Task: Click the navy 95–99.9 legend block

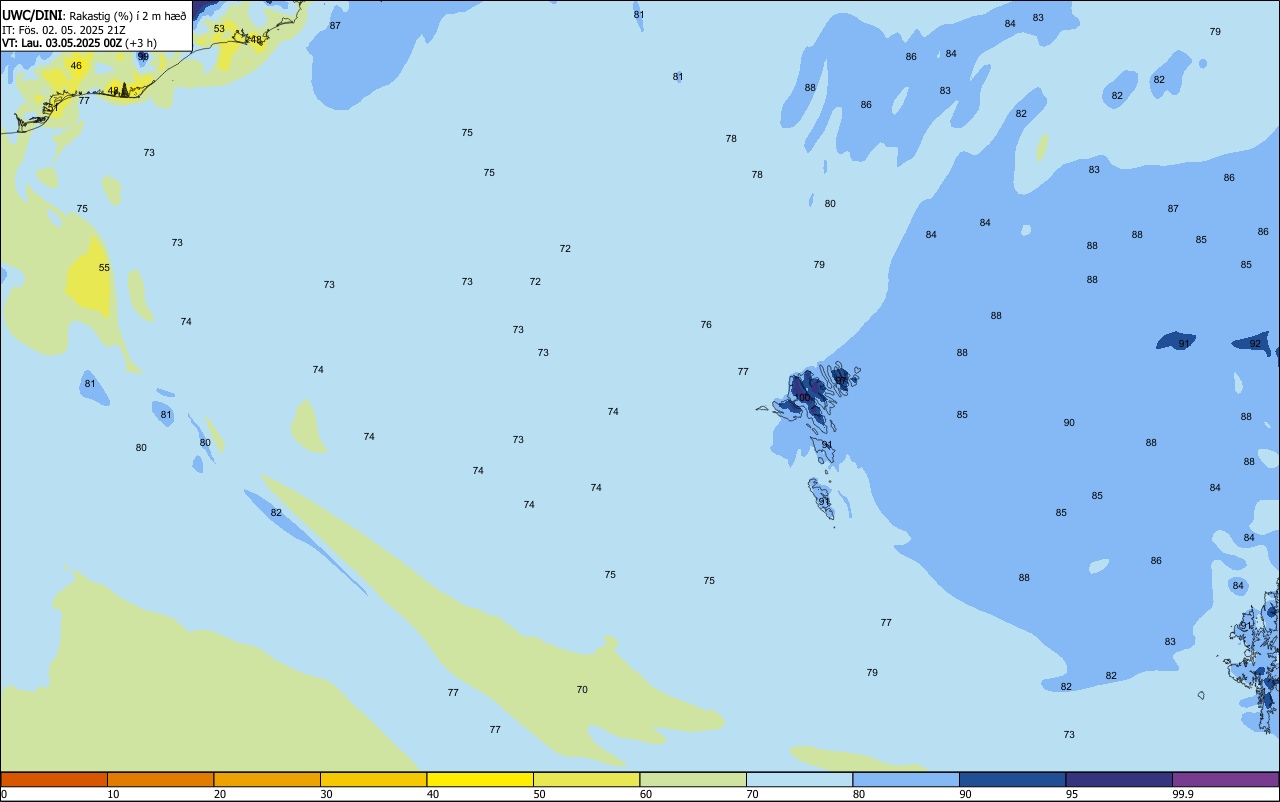Action: point(1119,779)
